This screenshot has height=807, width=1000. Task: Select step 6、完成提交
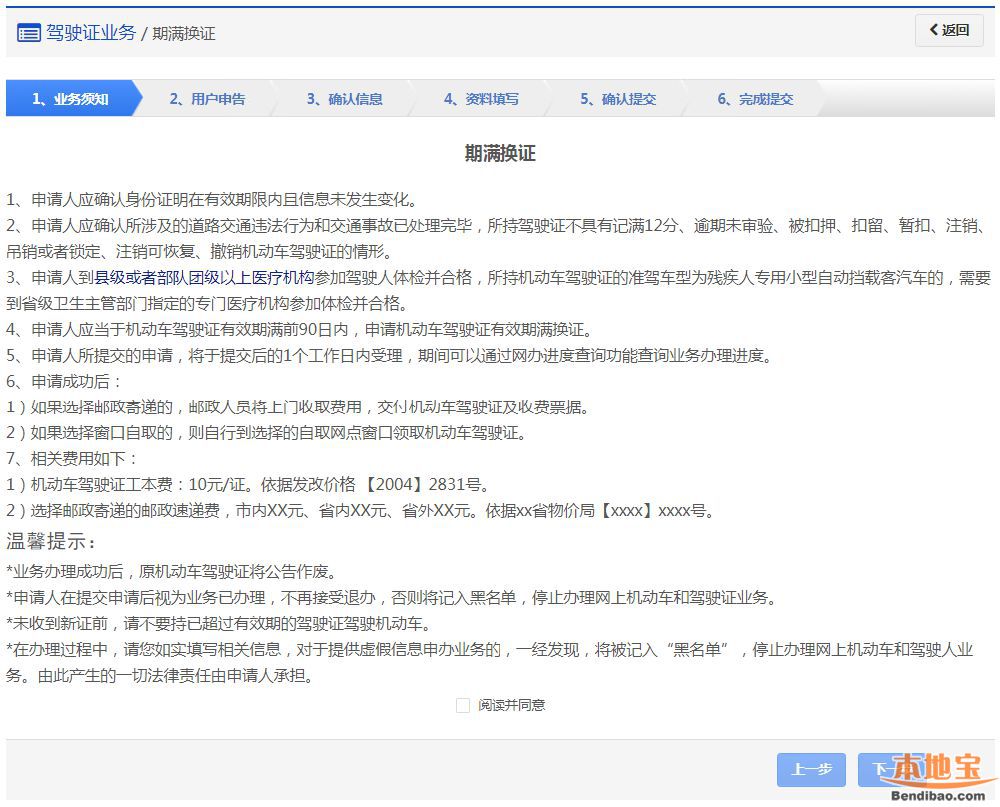pos(755,99)
